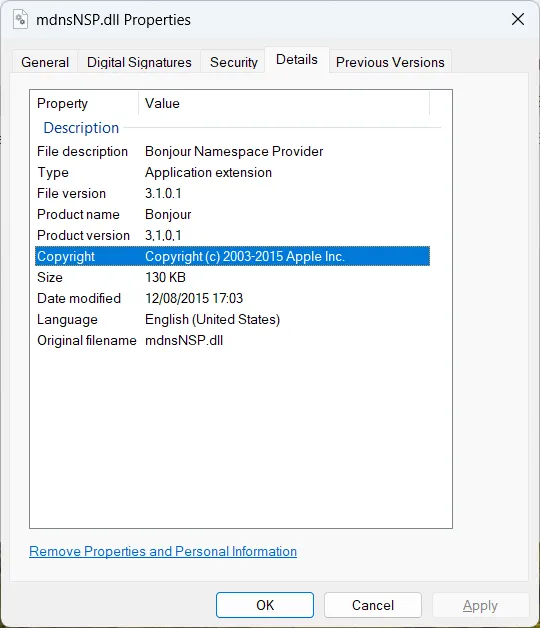Open Remove Properties and Personal Information link
Screen dimensions: 540x628
163,552
